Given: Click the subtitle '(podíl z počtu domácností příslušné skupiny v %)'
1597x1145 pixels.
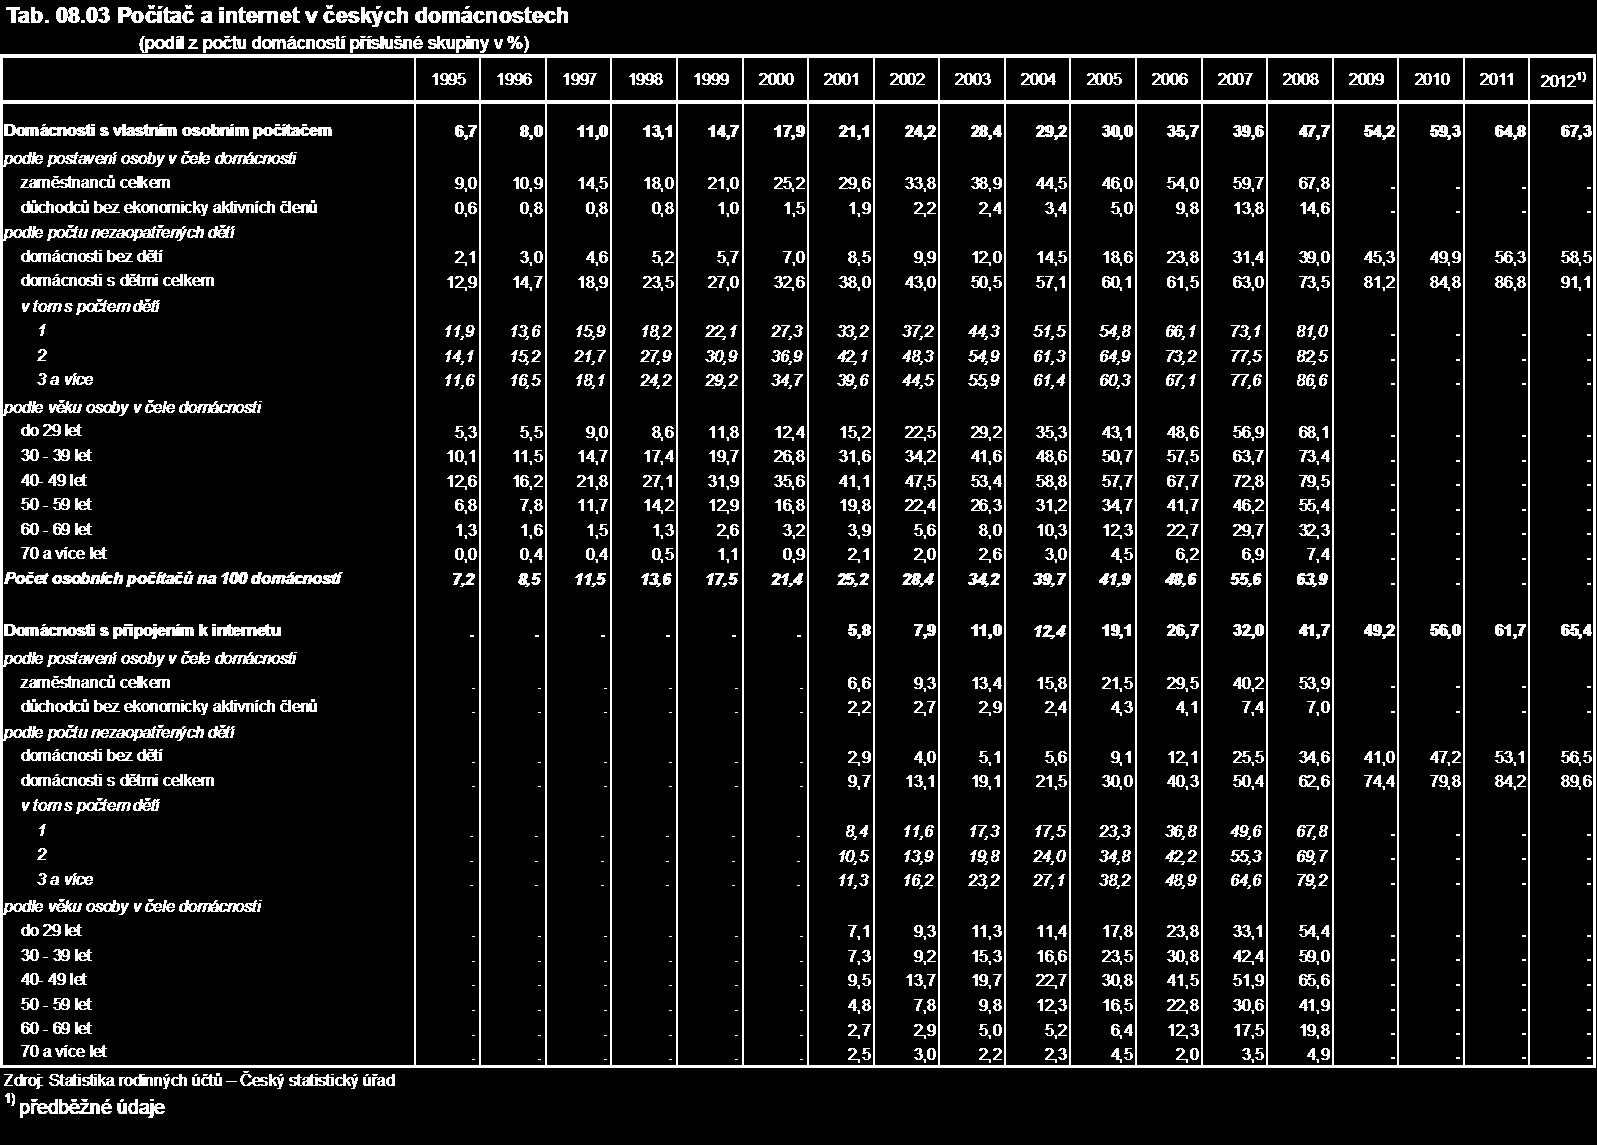Looking at the screenshot, I should pos(333,43).
